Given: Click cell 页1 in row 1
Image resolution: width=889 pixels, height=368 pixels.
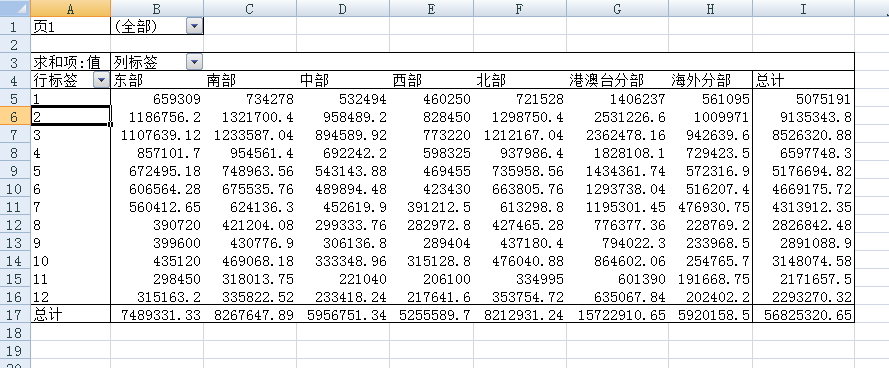Looking at the screenshot, I should point(71,26).
